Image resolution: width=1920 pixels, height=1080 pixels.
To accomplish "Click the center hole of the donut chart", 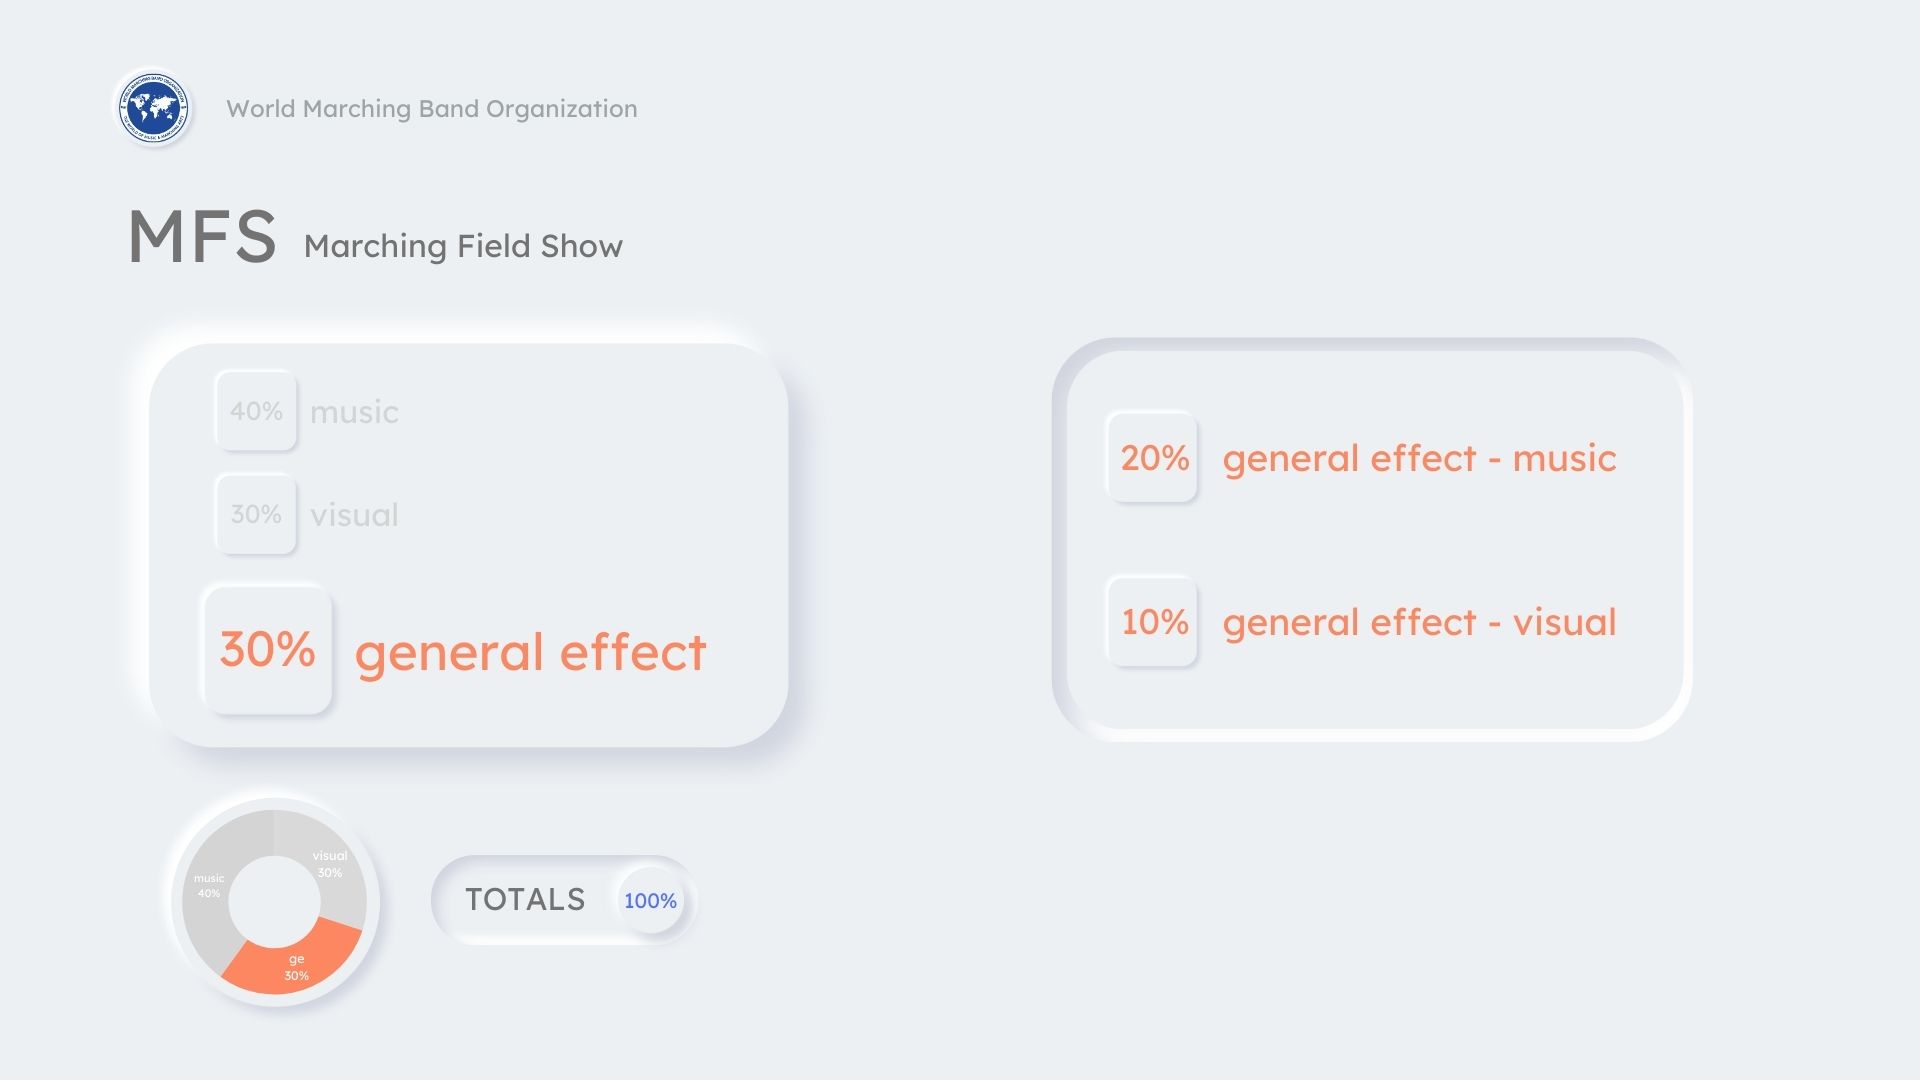I will pos(274,901).
